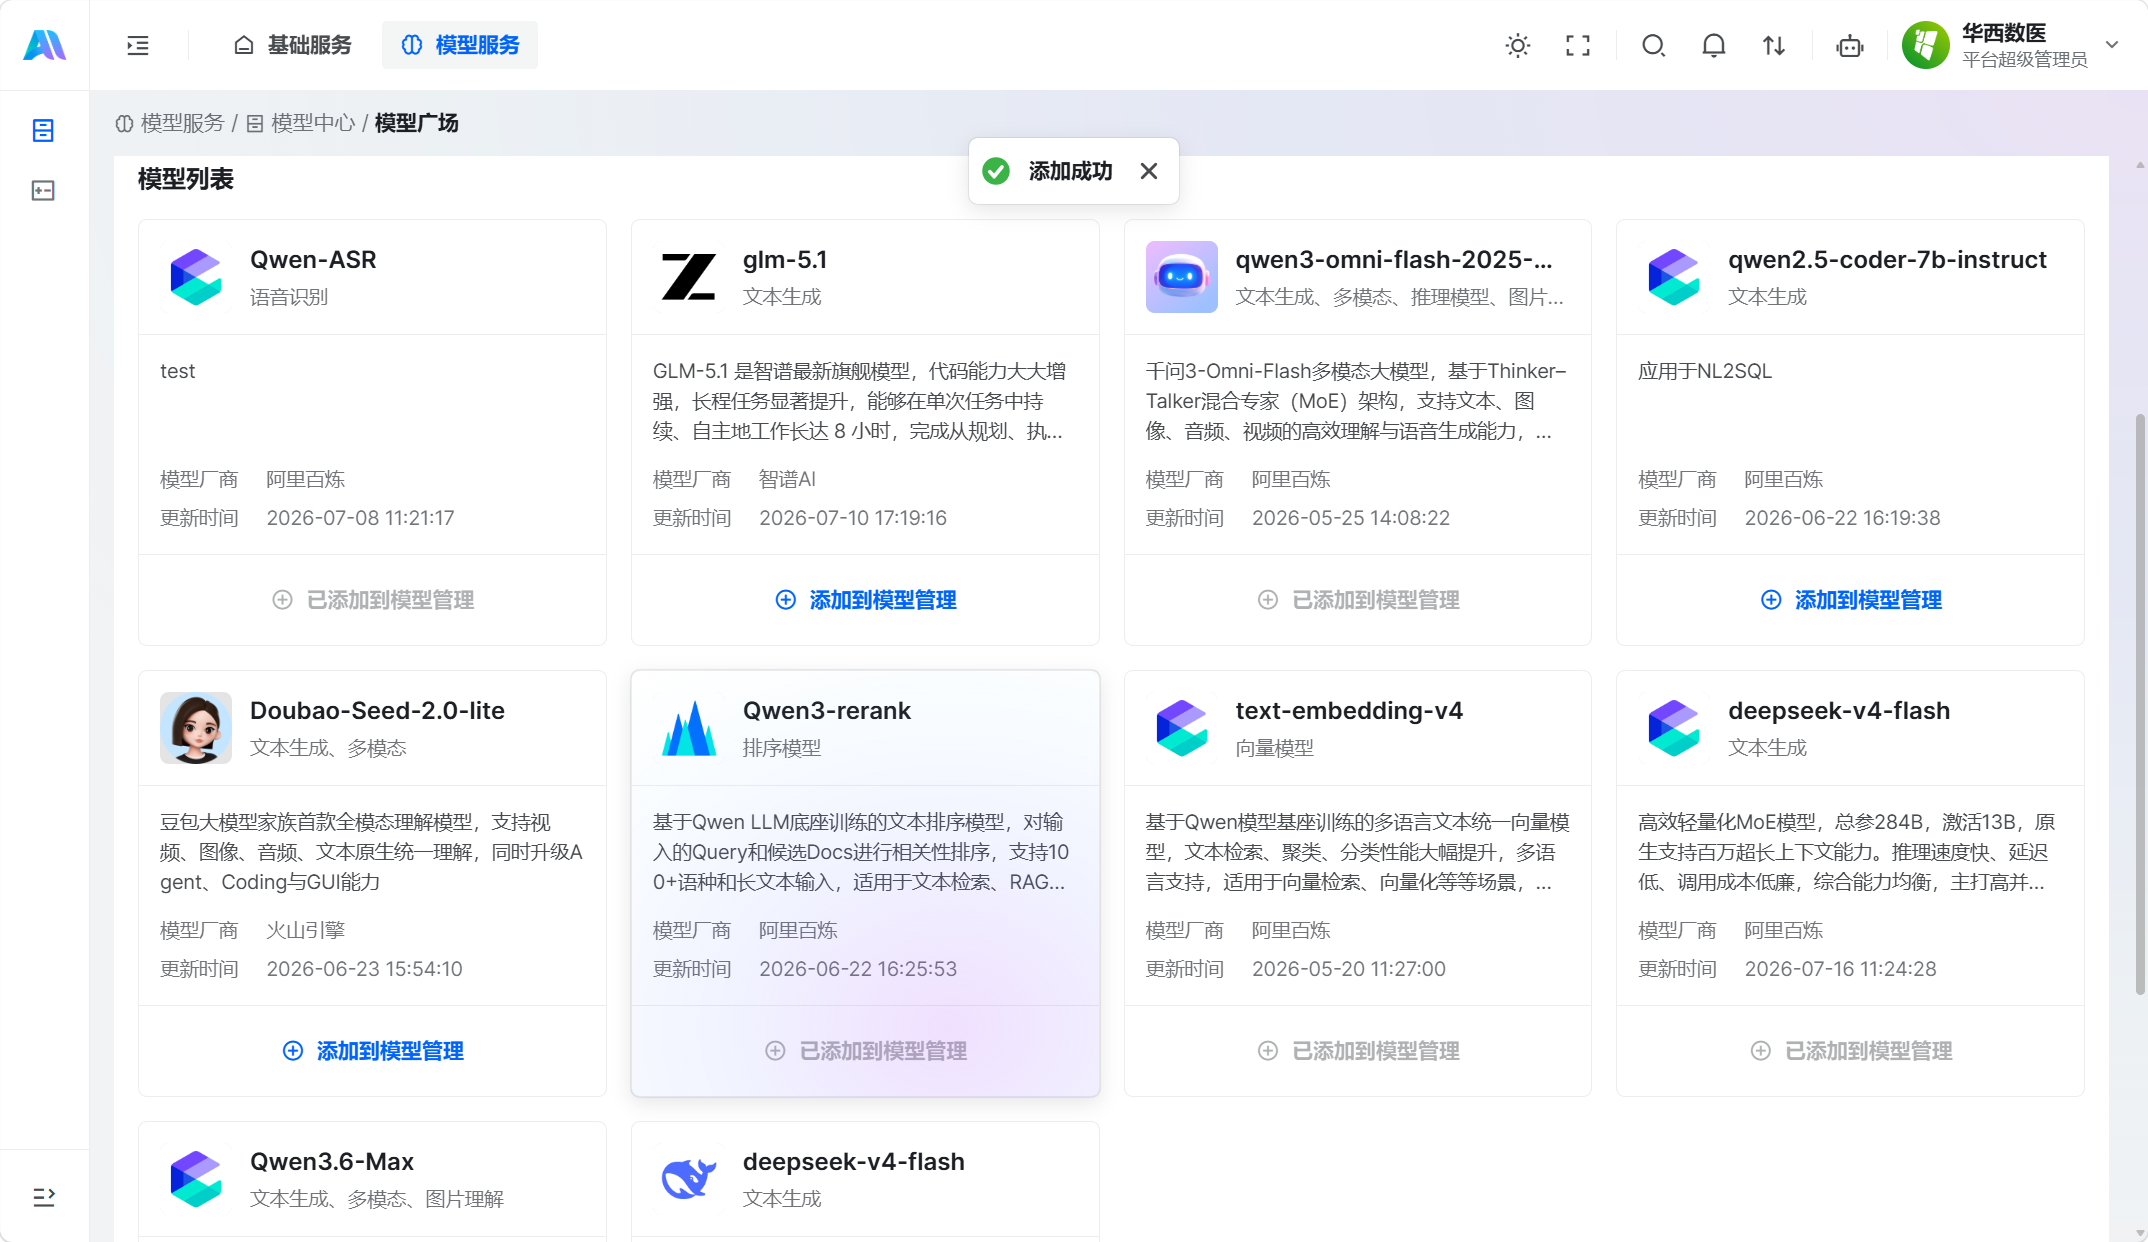2148x1242 pixels.
Task: Open the Qwen3.6-Max model title
Action: tap(332, 1162)
